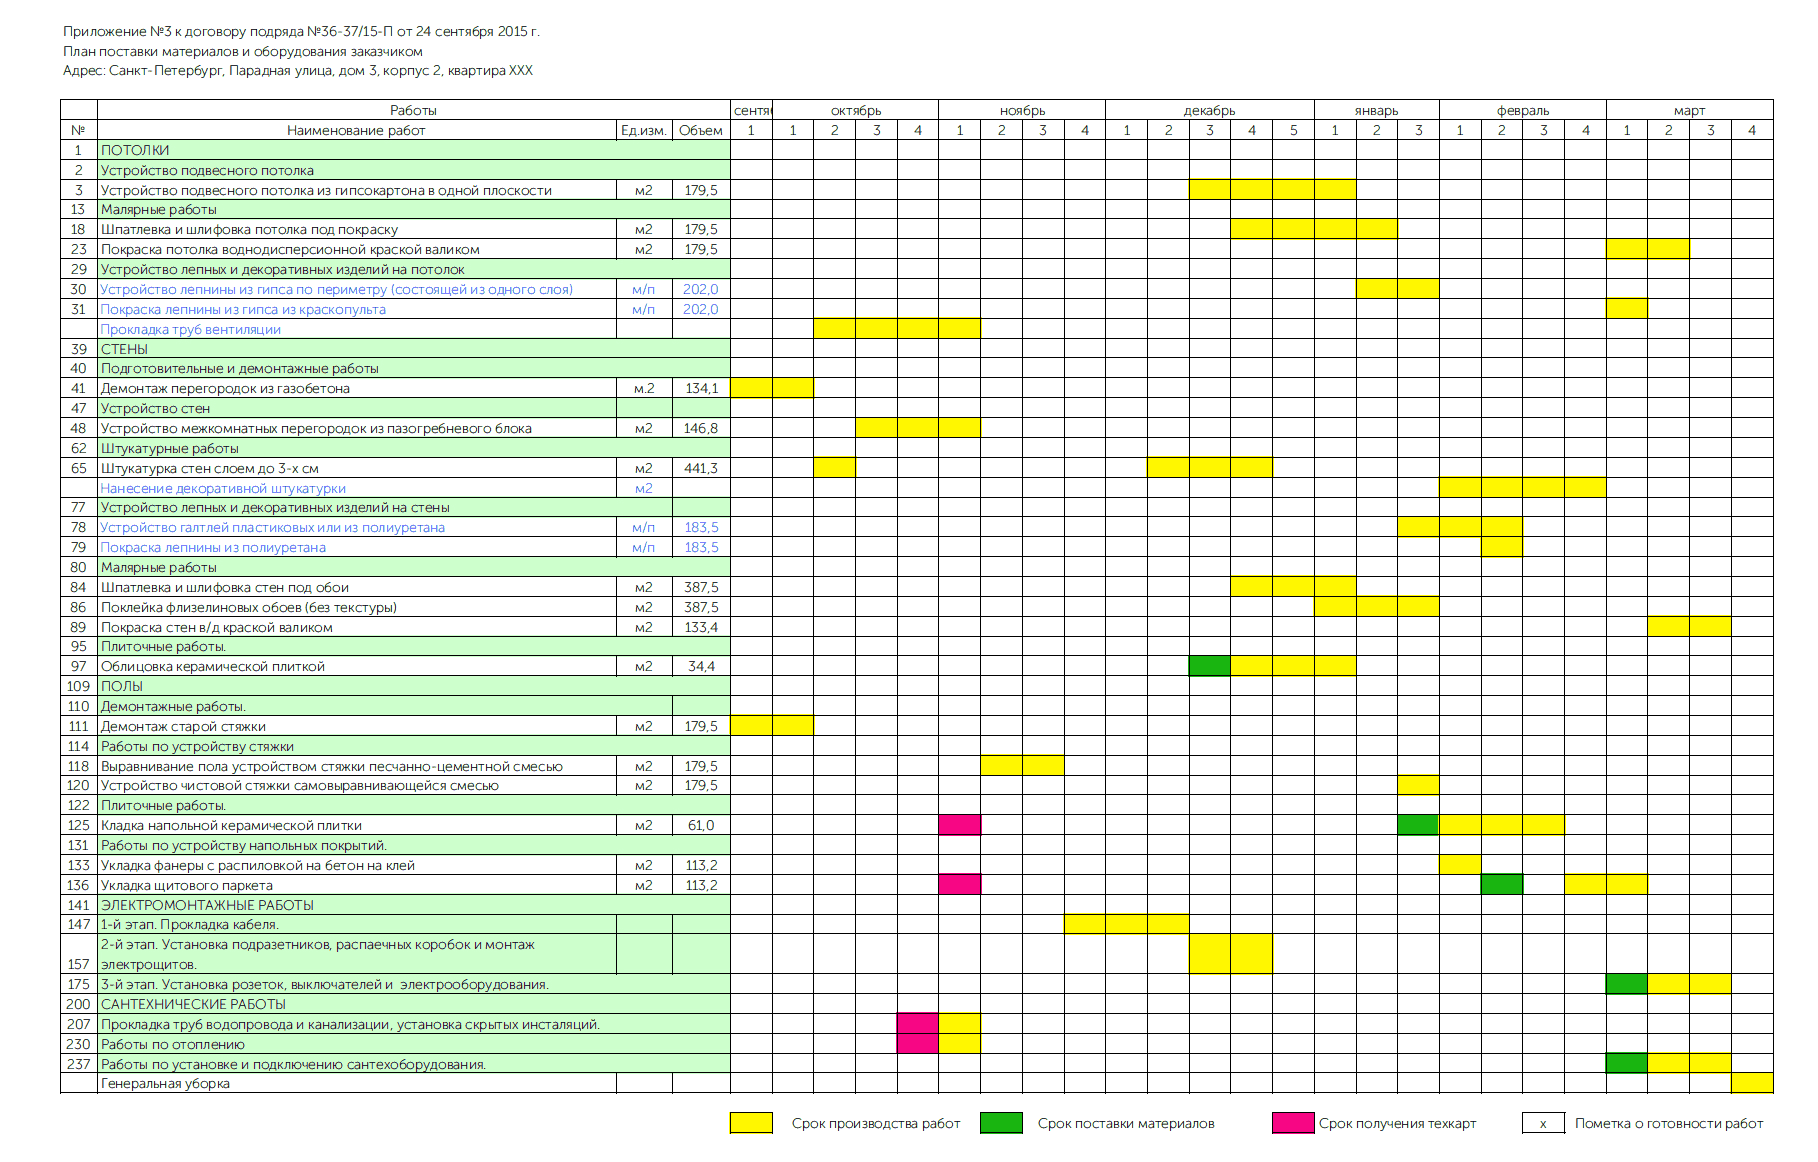Click the '134,1' volume value

tap(701, 388)
